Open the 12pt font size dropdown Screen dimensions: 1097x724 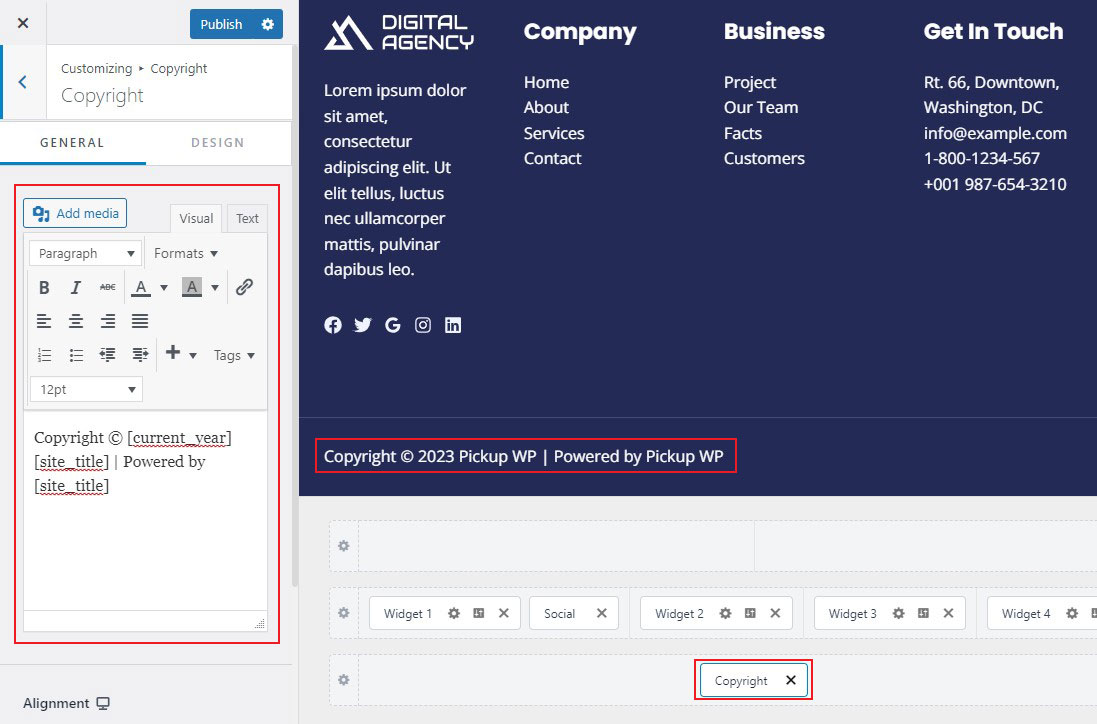(86, 390)
